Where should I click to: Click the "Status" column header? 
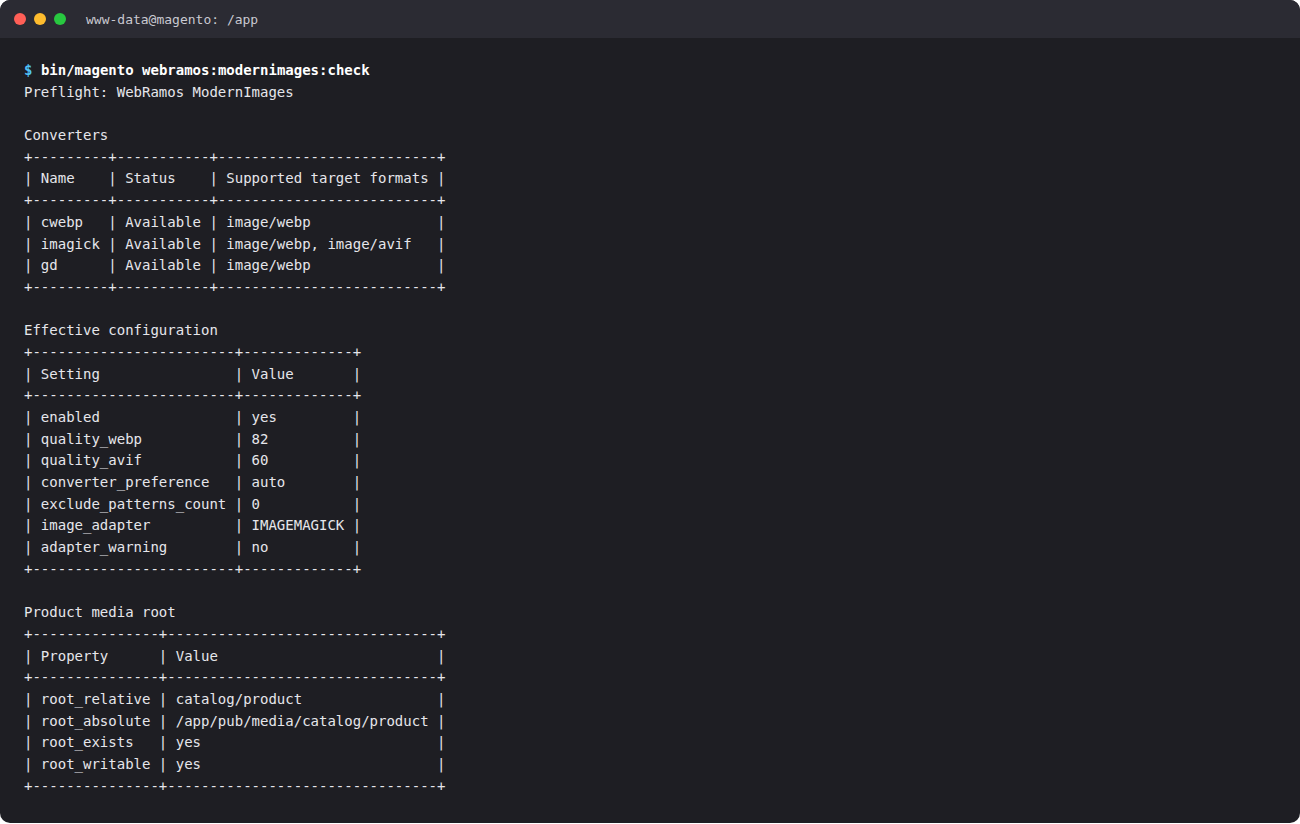point(150,178)
